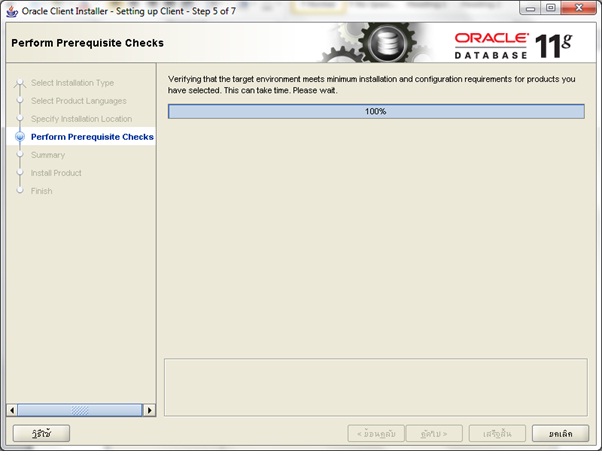Click the Next button
This screenshot has height=455, width=602.
pyautogui.click(x=434, y=434)
